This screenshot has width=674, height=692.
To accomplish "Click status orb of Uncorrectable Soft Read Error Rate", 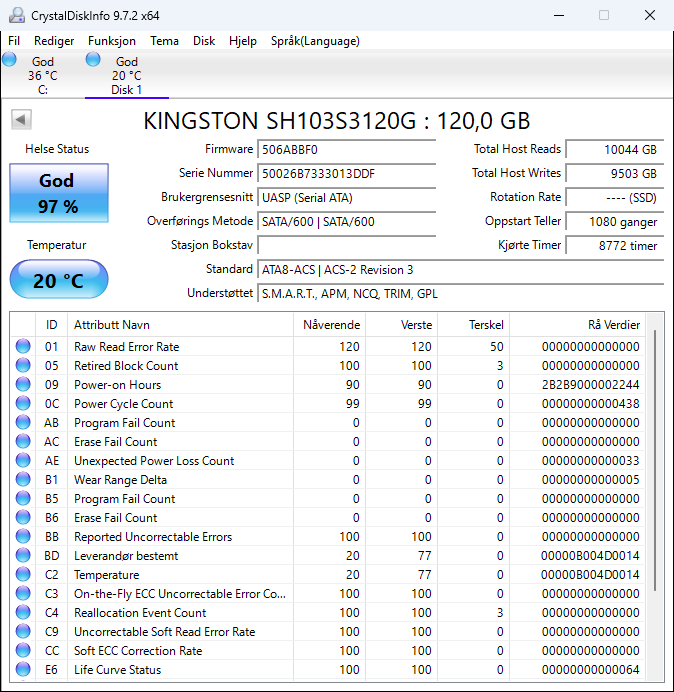I will 23,631.
